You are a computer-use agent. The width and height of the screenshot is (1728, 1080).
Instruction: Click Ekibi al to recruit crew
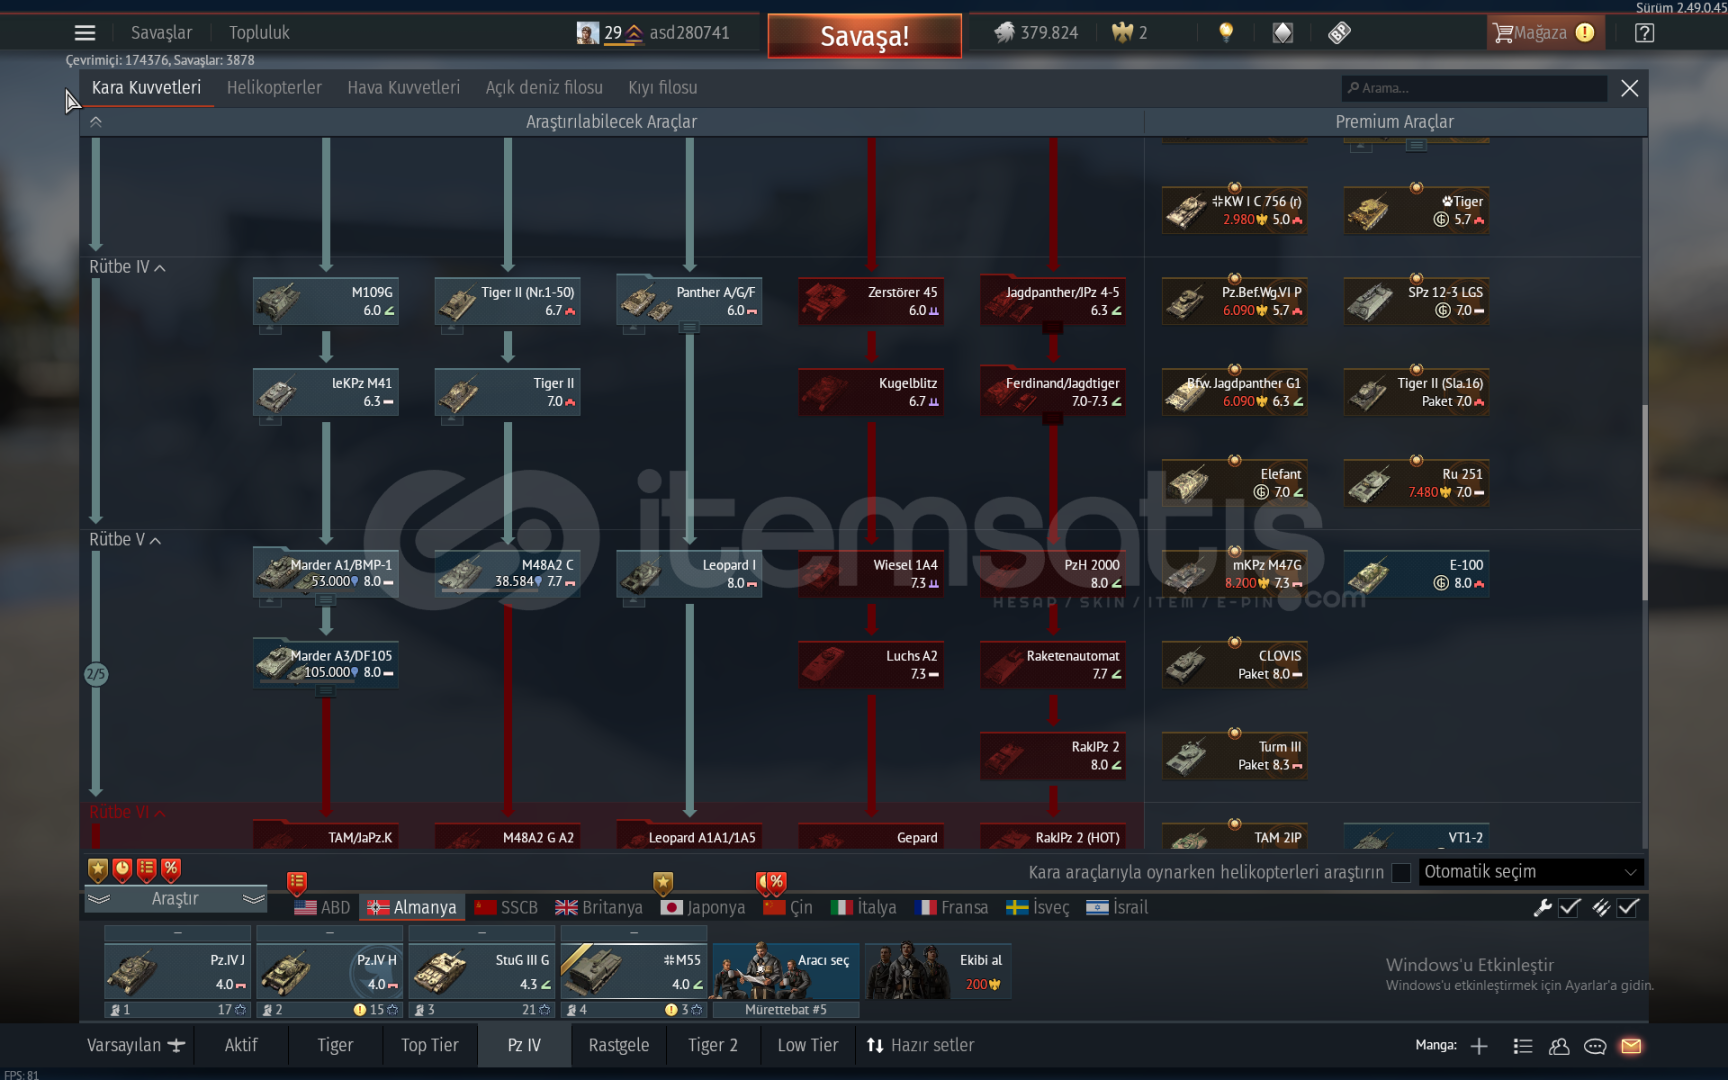pyautogui.click(x=938, y=972)
